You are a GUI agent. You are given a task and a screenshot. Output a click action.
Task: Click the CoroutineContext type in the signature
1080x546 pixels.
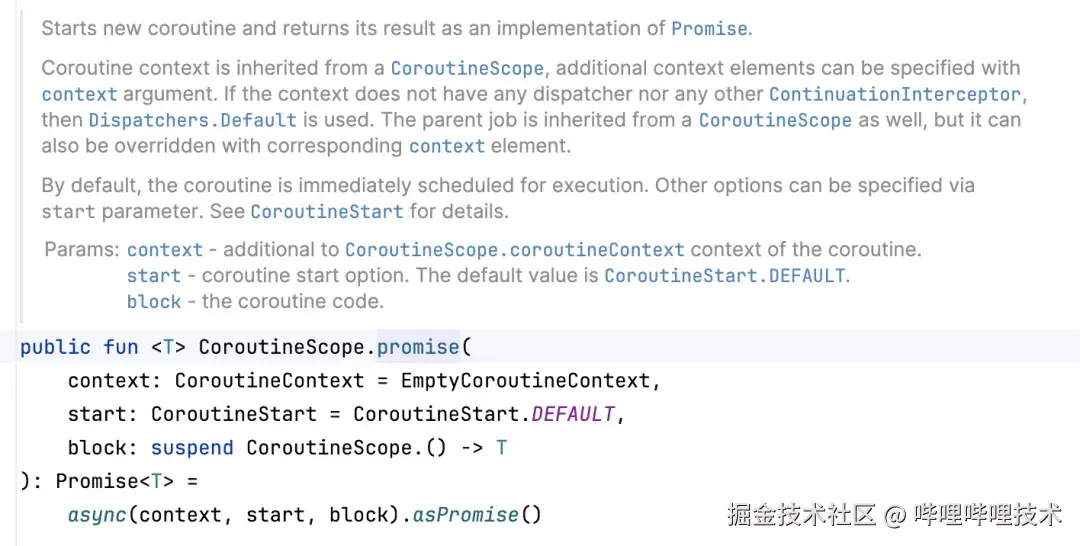pyautogui.click(x=269, y=381)
